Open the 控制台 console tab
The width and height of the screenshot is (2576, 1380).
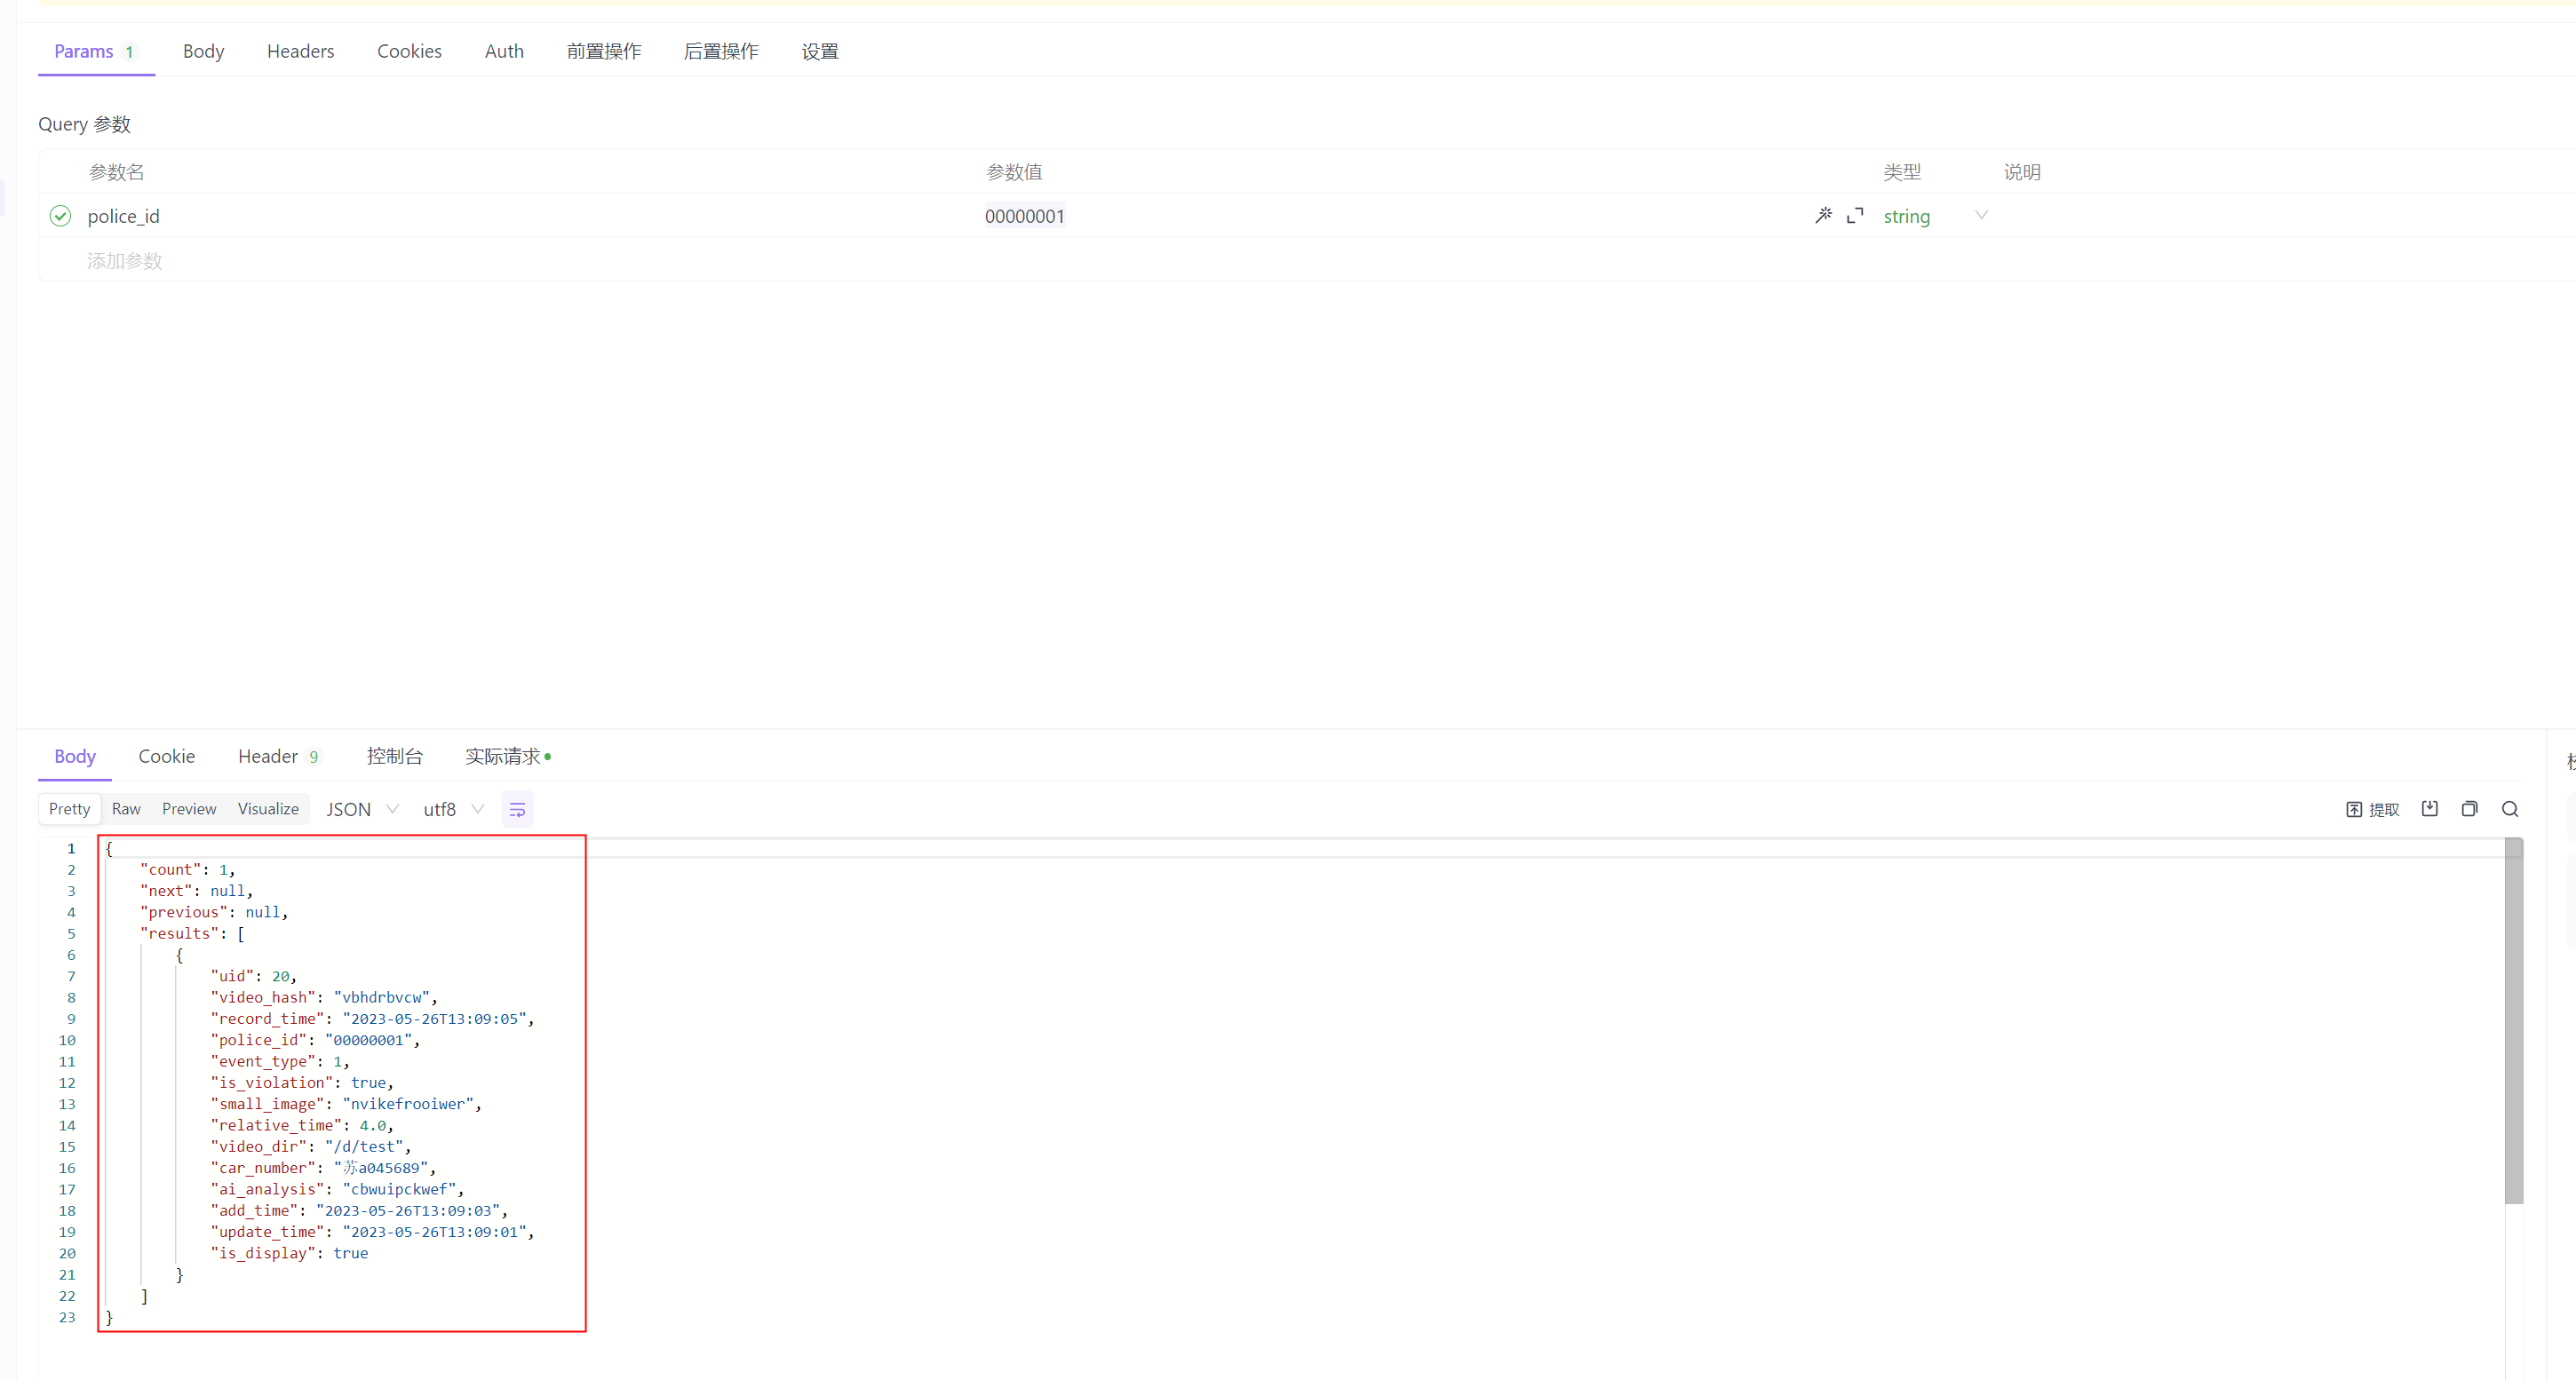pyautogui.click(x=395, y=756)
